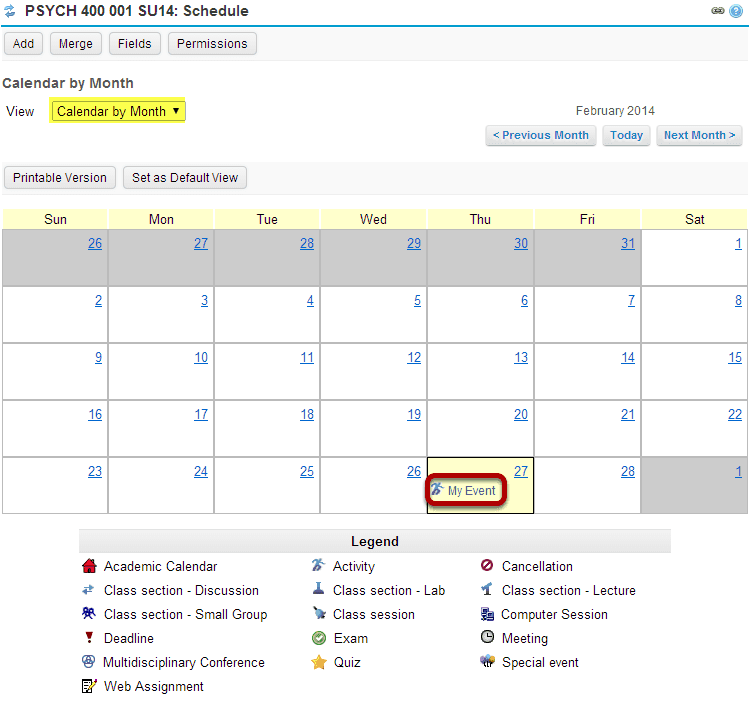Open the Fields options

pyautogui.click(x=134, y=44)
